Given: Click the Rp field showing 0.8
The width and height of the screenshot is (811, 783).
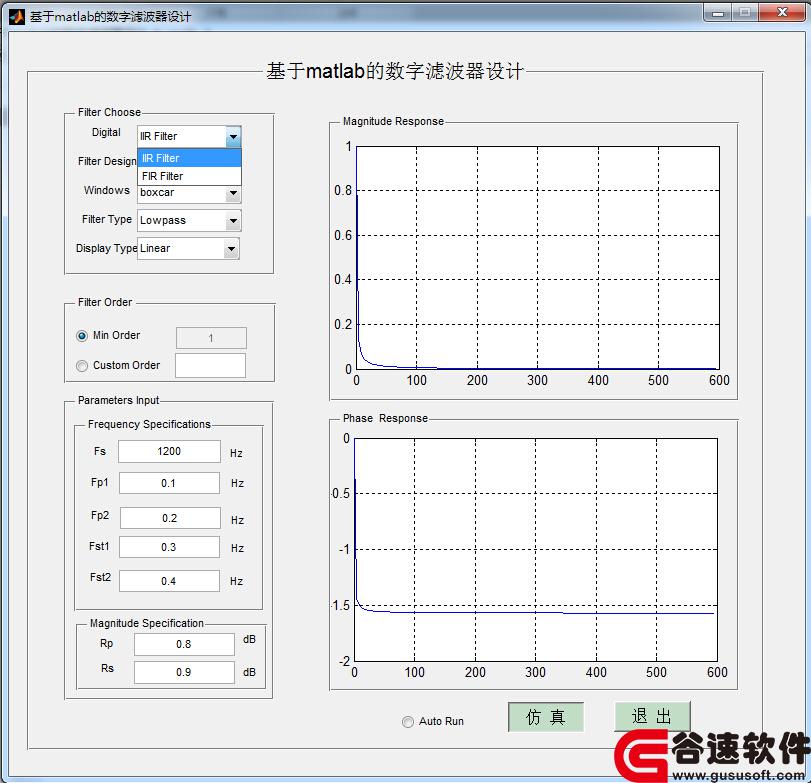Looking at the screenshot, I should pyautogui.click(x=184, y=644).
